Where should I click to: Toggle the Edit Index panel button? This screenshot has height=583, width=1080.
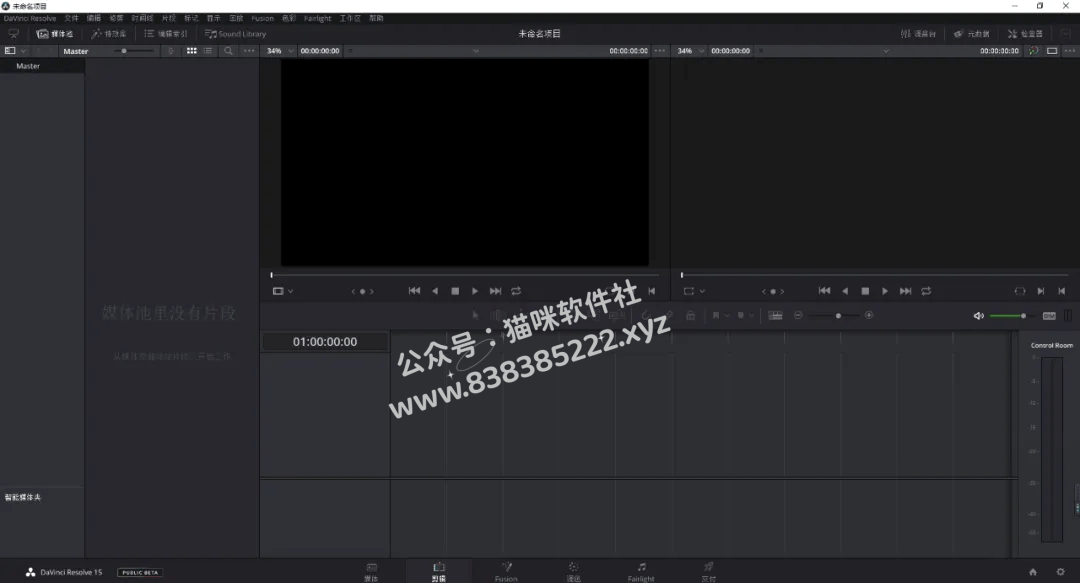(x=165, y=34)
